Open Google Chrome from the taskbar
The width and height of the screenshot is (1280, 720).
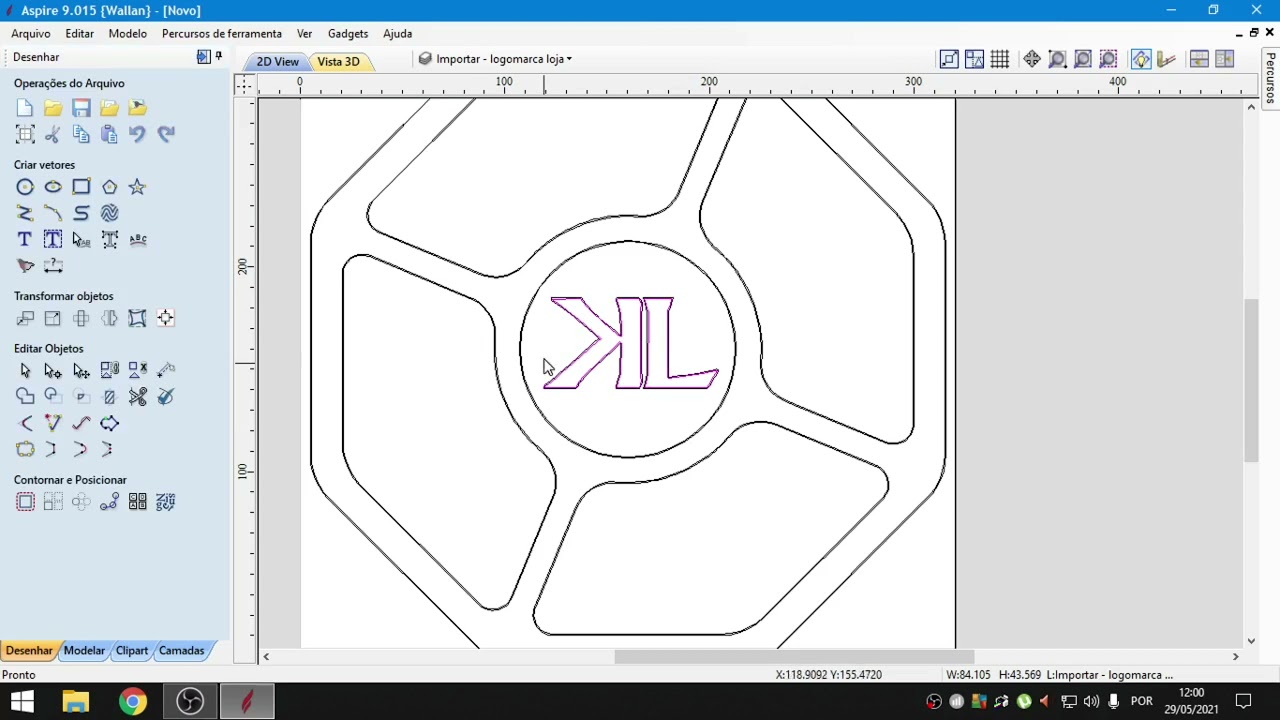[132, 701]
